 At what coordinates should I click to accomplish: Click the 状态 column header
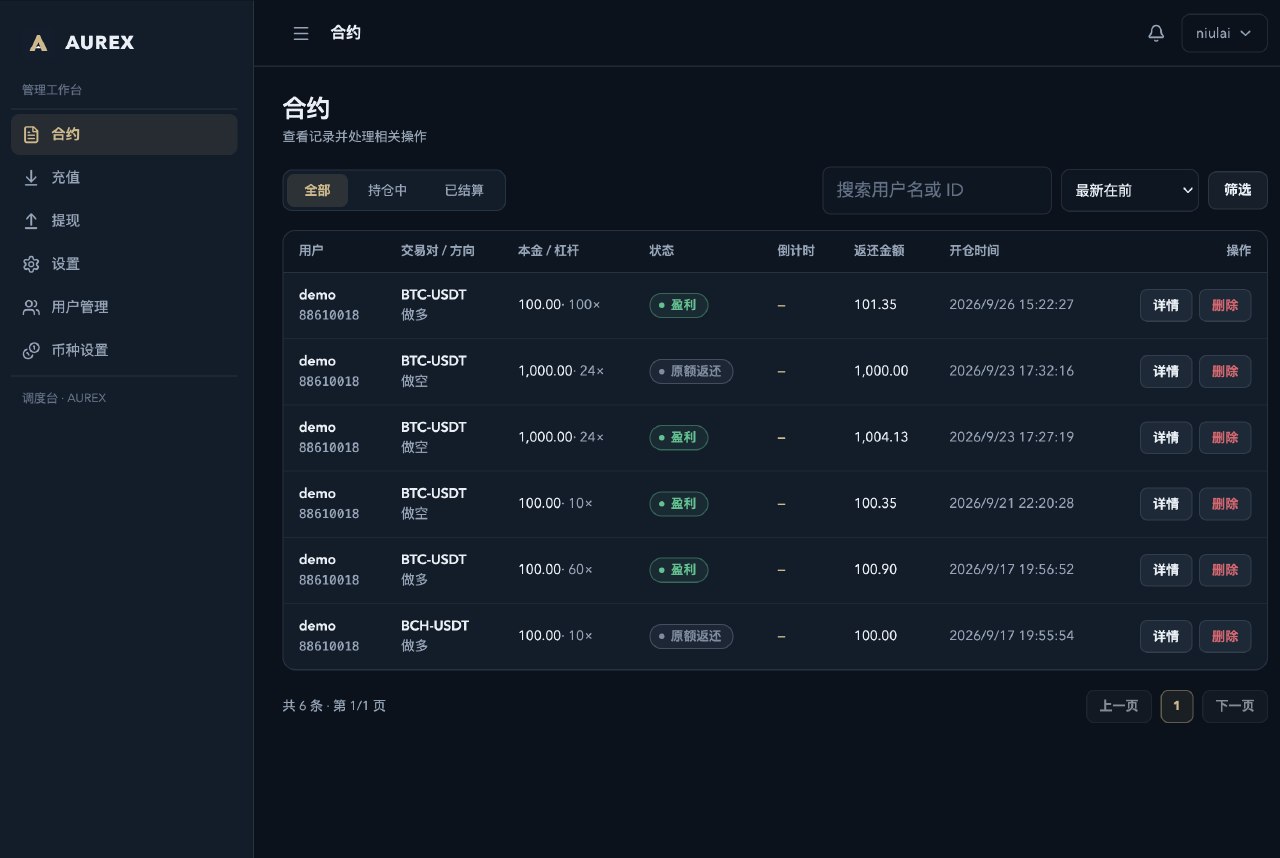(661, 251)
